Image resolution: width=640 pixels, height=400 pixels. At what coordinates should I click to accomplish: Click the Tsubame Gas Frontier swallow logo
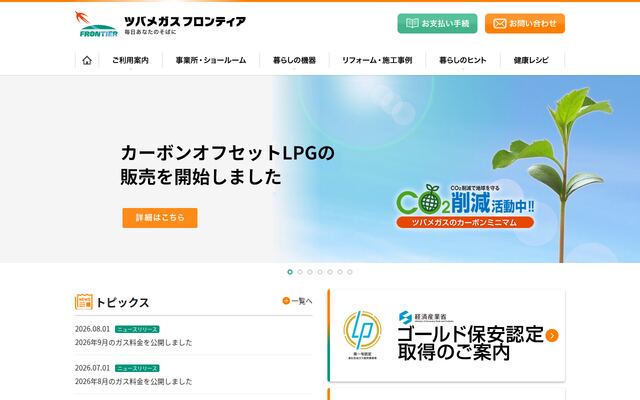(x=96, y=24)
